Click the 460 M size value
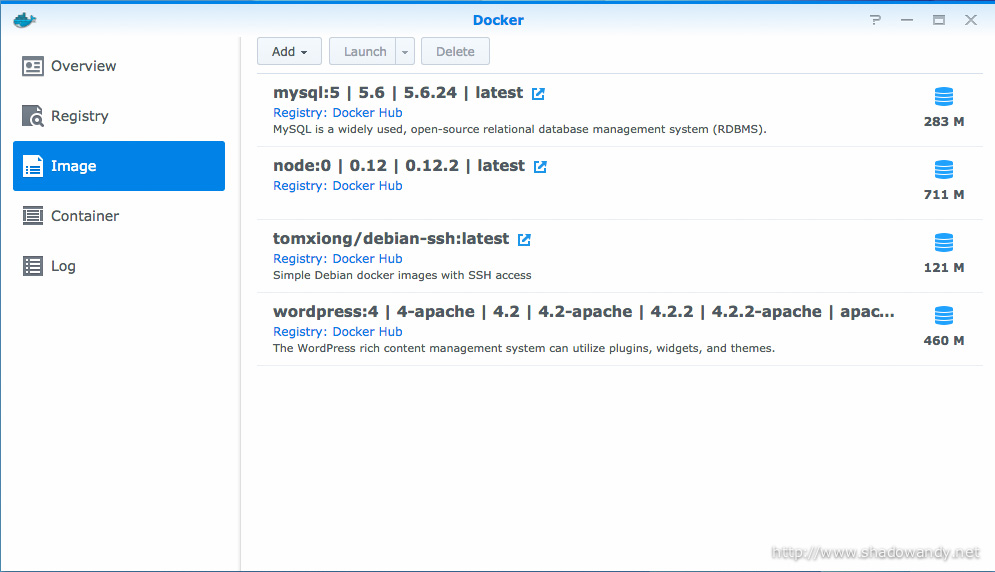This screenshot has height=572, width=995. (944, 341)
